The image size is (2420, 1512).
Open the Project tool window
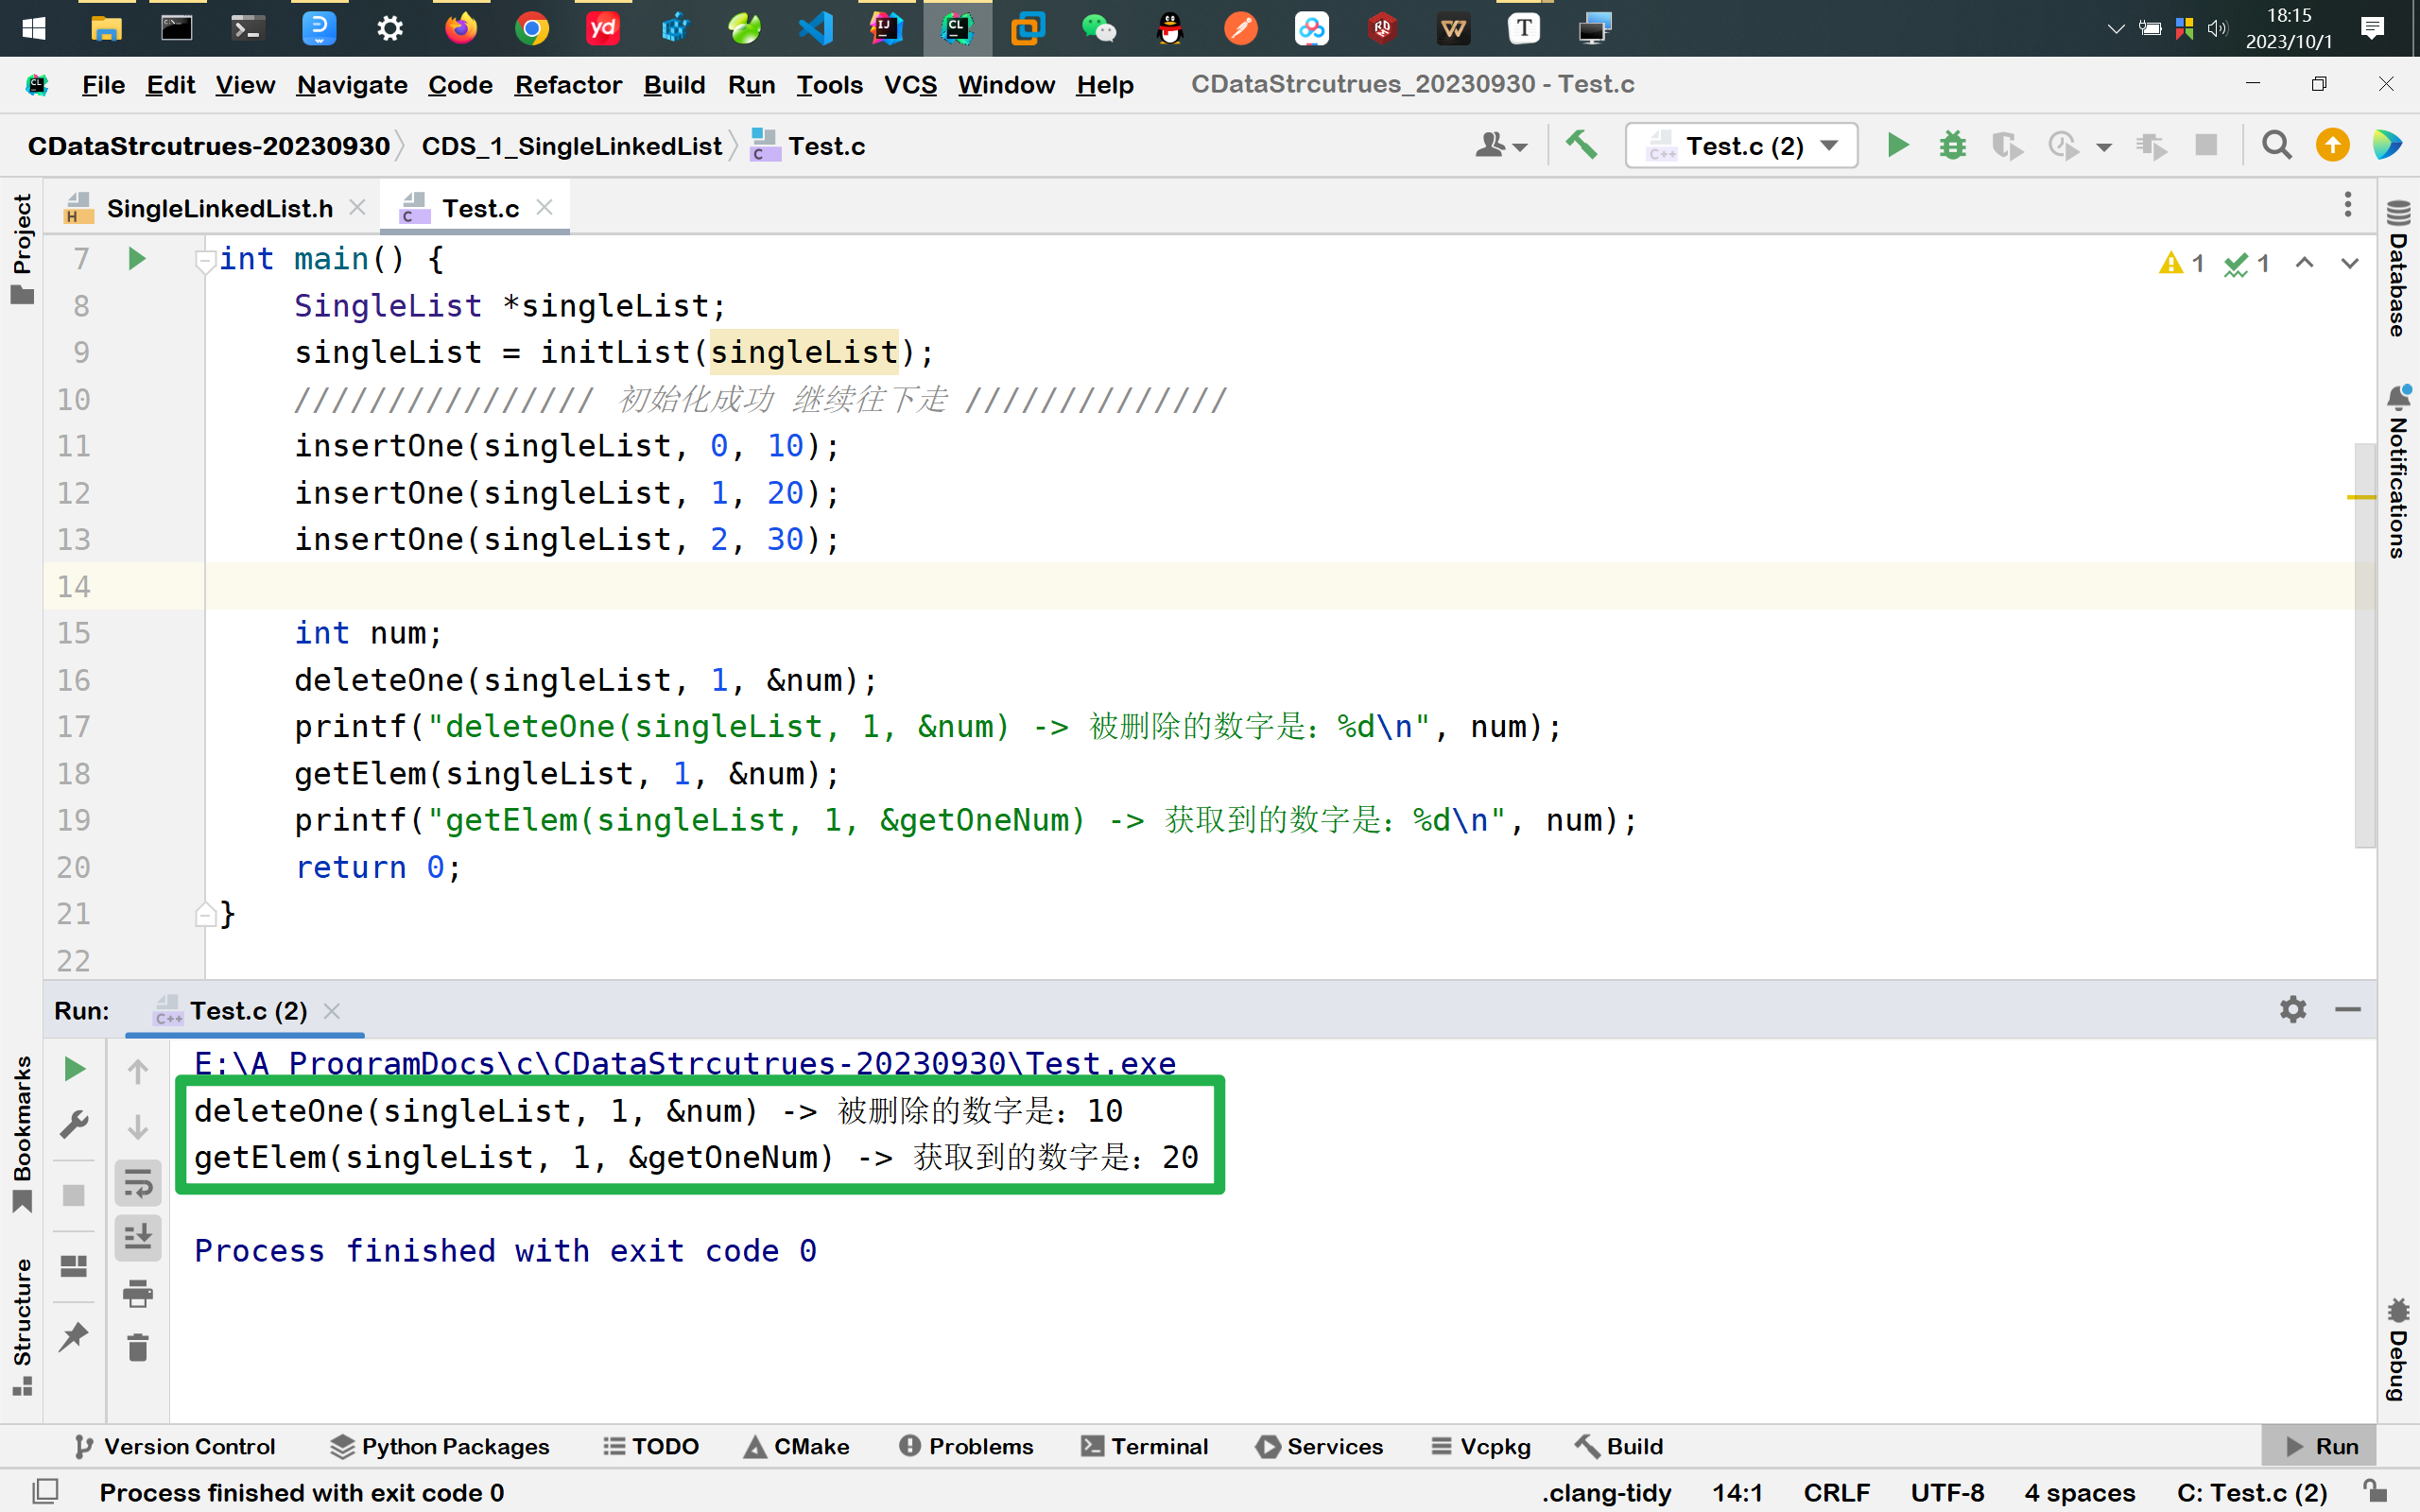coord(22,248)
